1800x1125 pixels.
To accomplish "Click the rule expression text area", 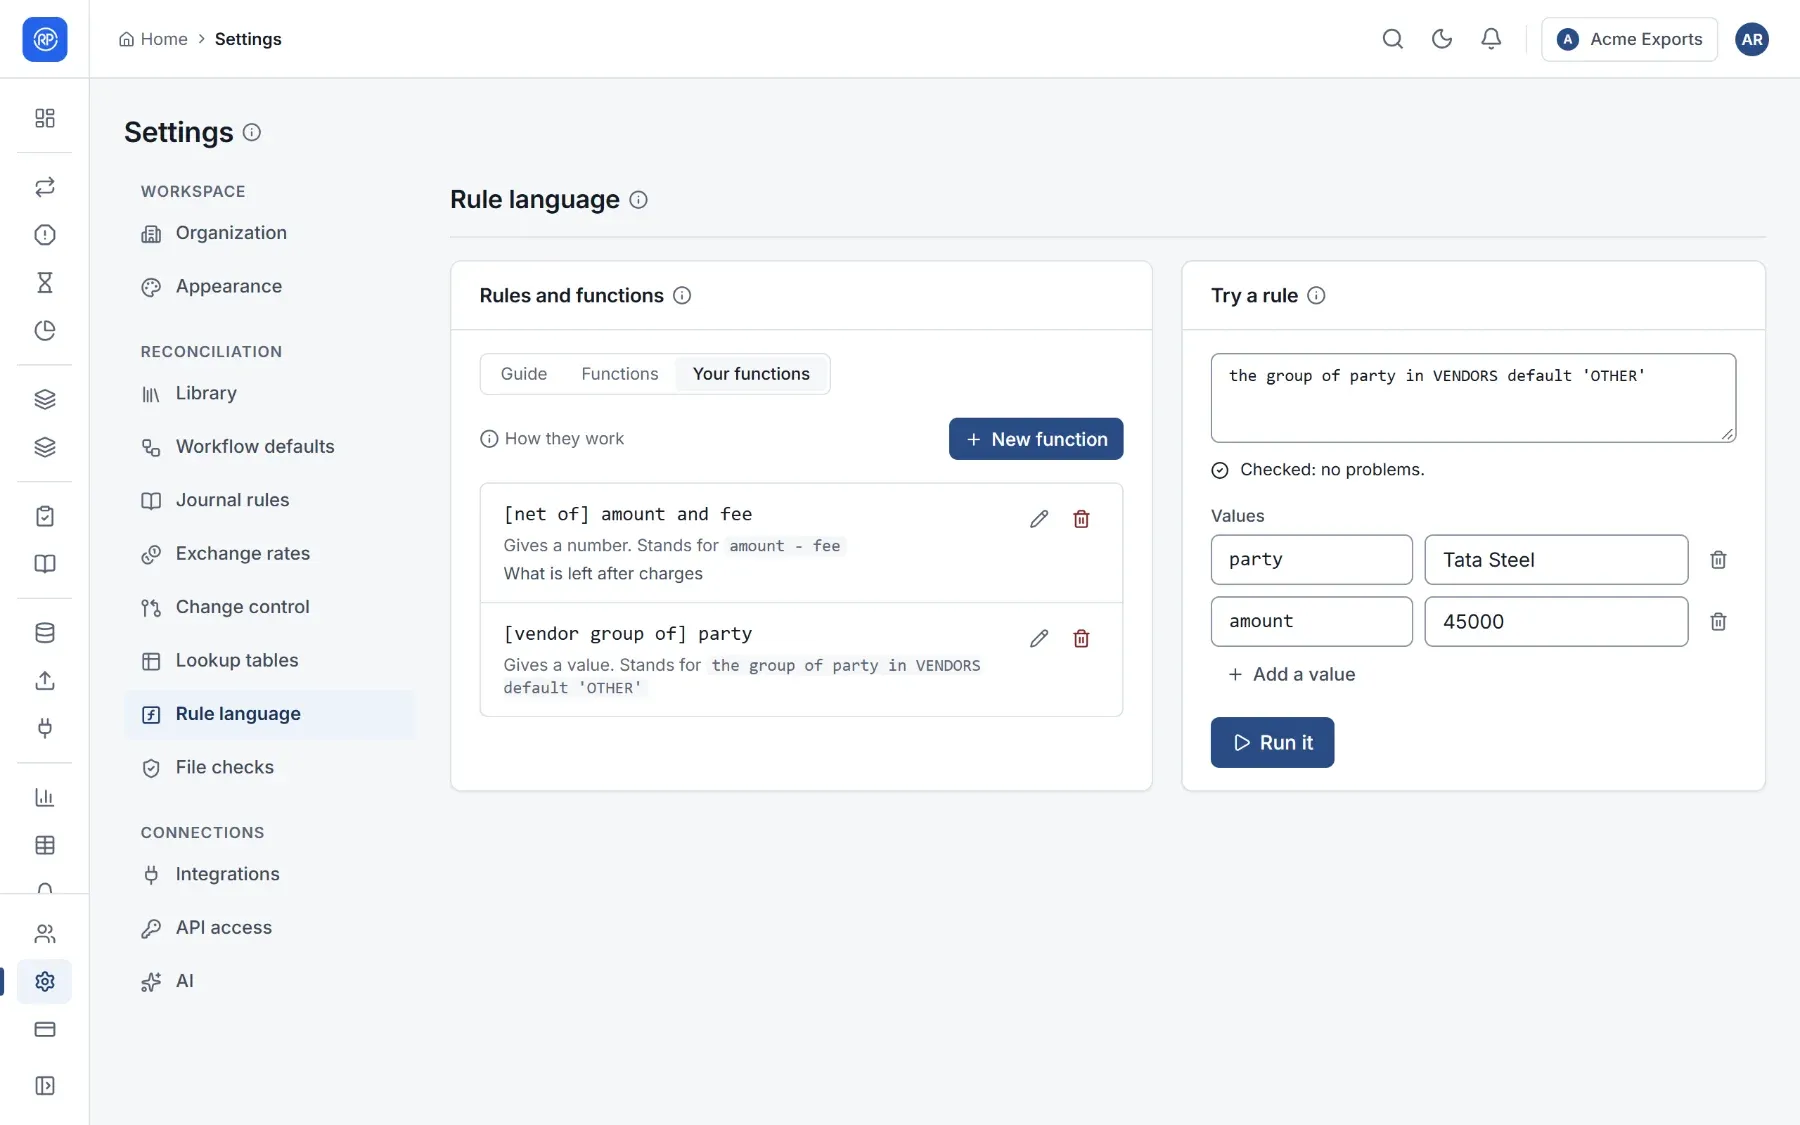I will coord(1473,398).
